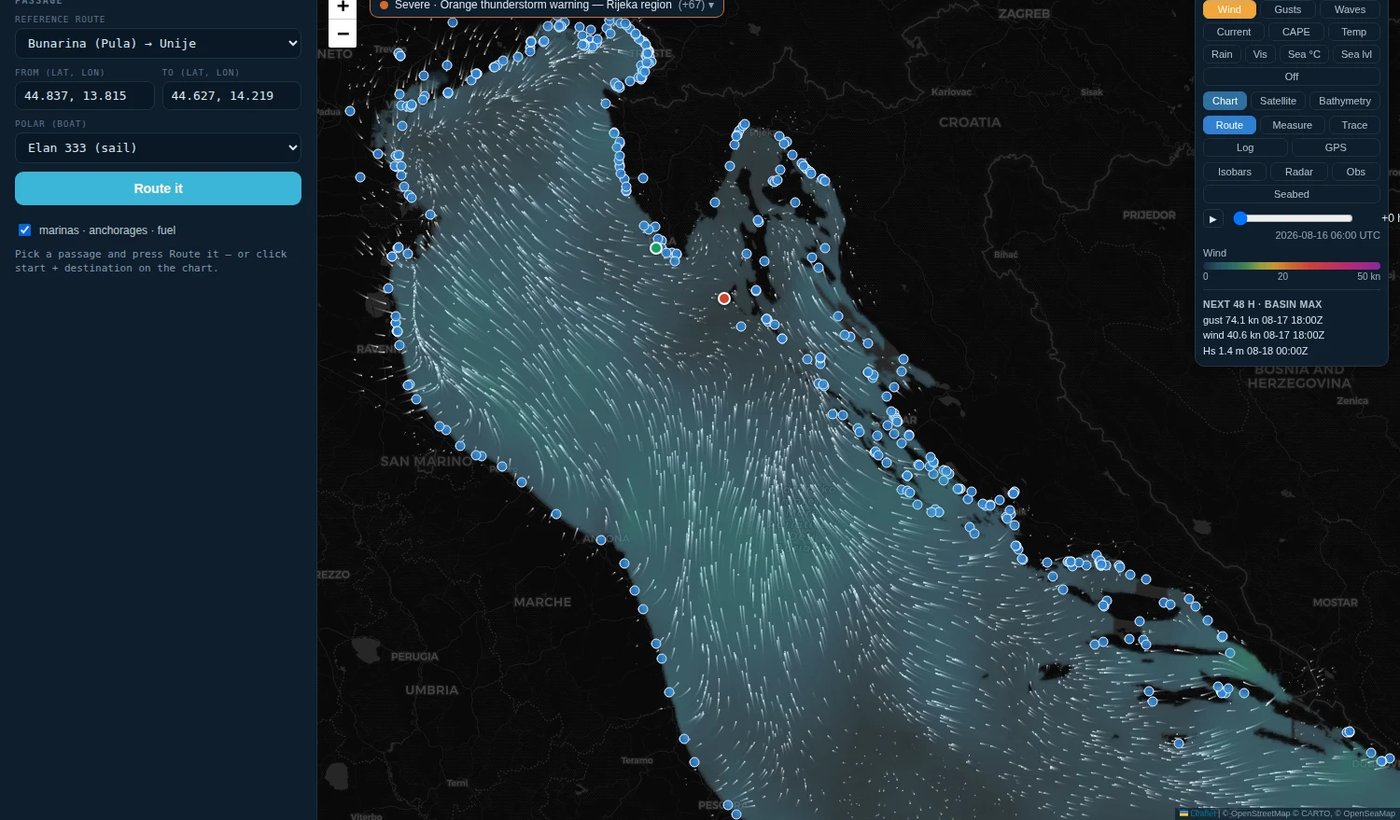Edit the To lat/lon field
The width and height of the screenshot is (1400, 820).
231,95
